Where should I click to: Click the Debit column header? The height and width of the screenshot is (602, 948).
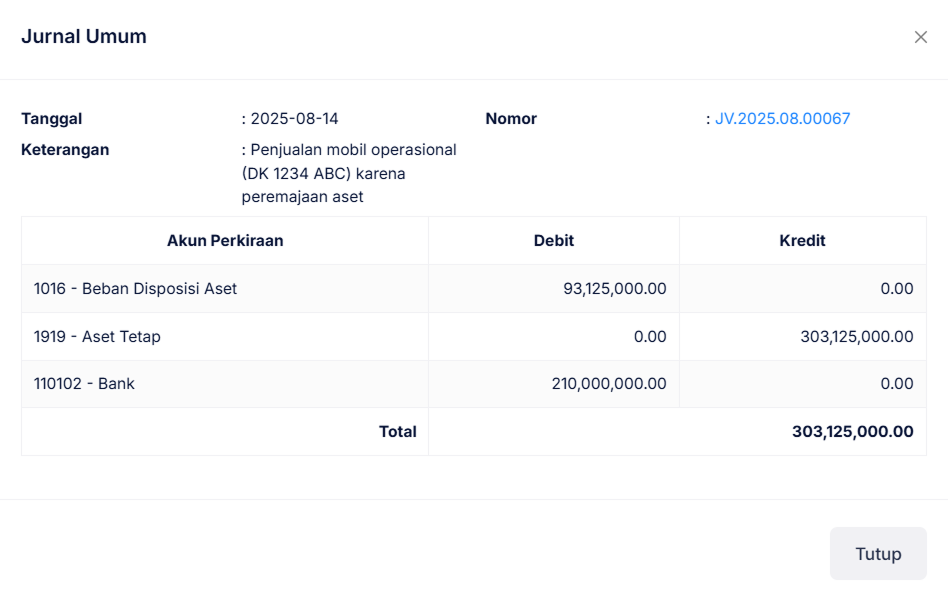click(x=553, y=241)
